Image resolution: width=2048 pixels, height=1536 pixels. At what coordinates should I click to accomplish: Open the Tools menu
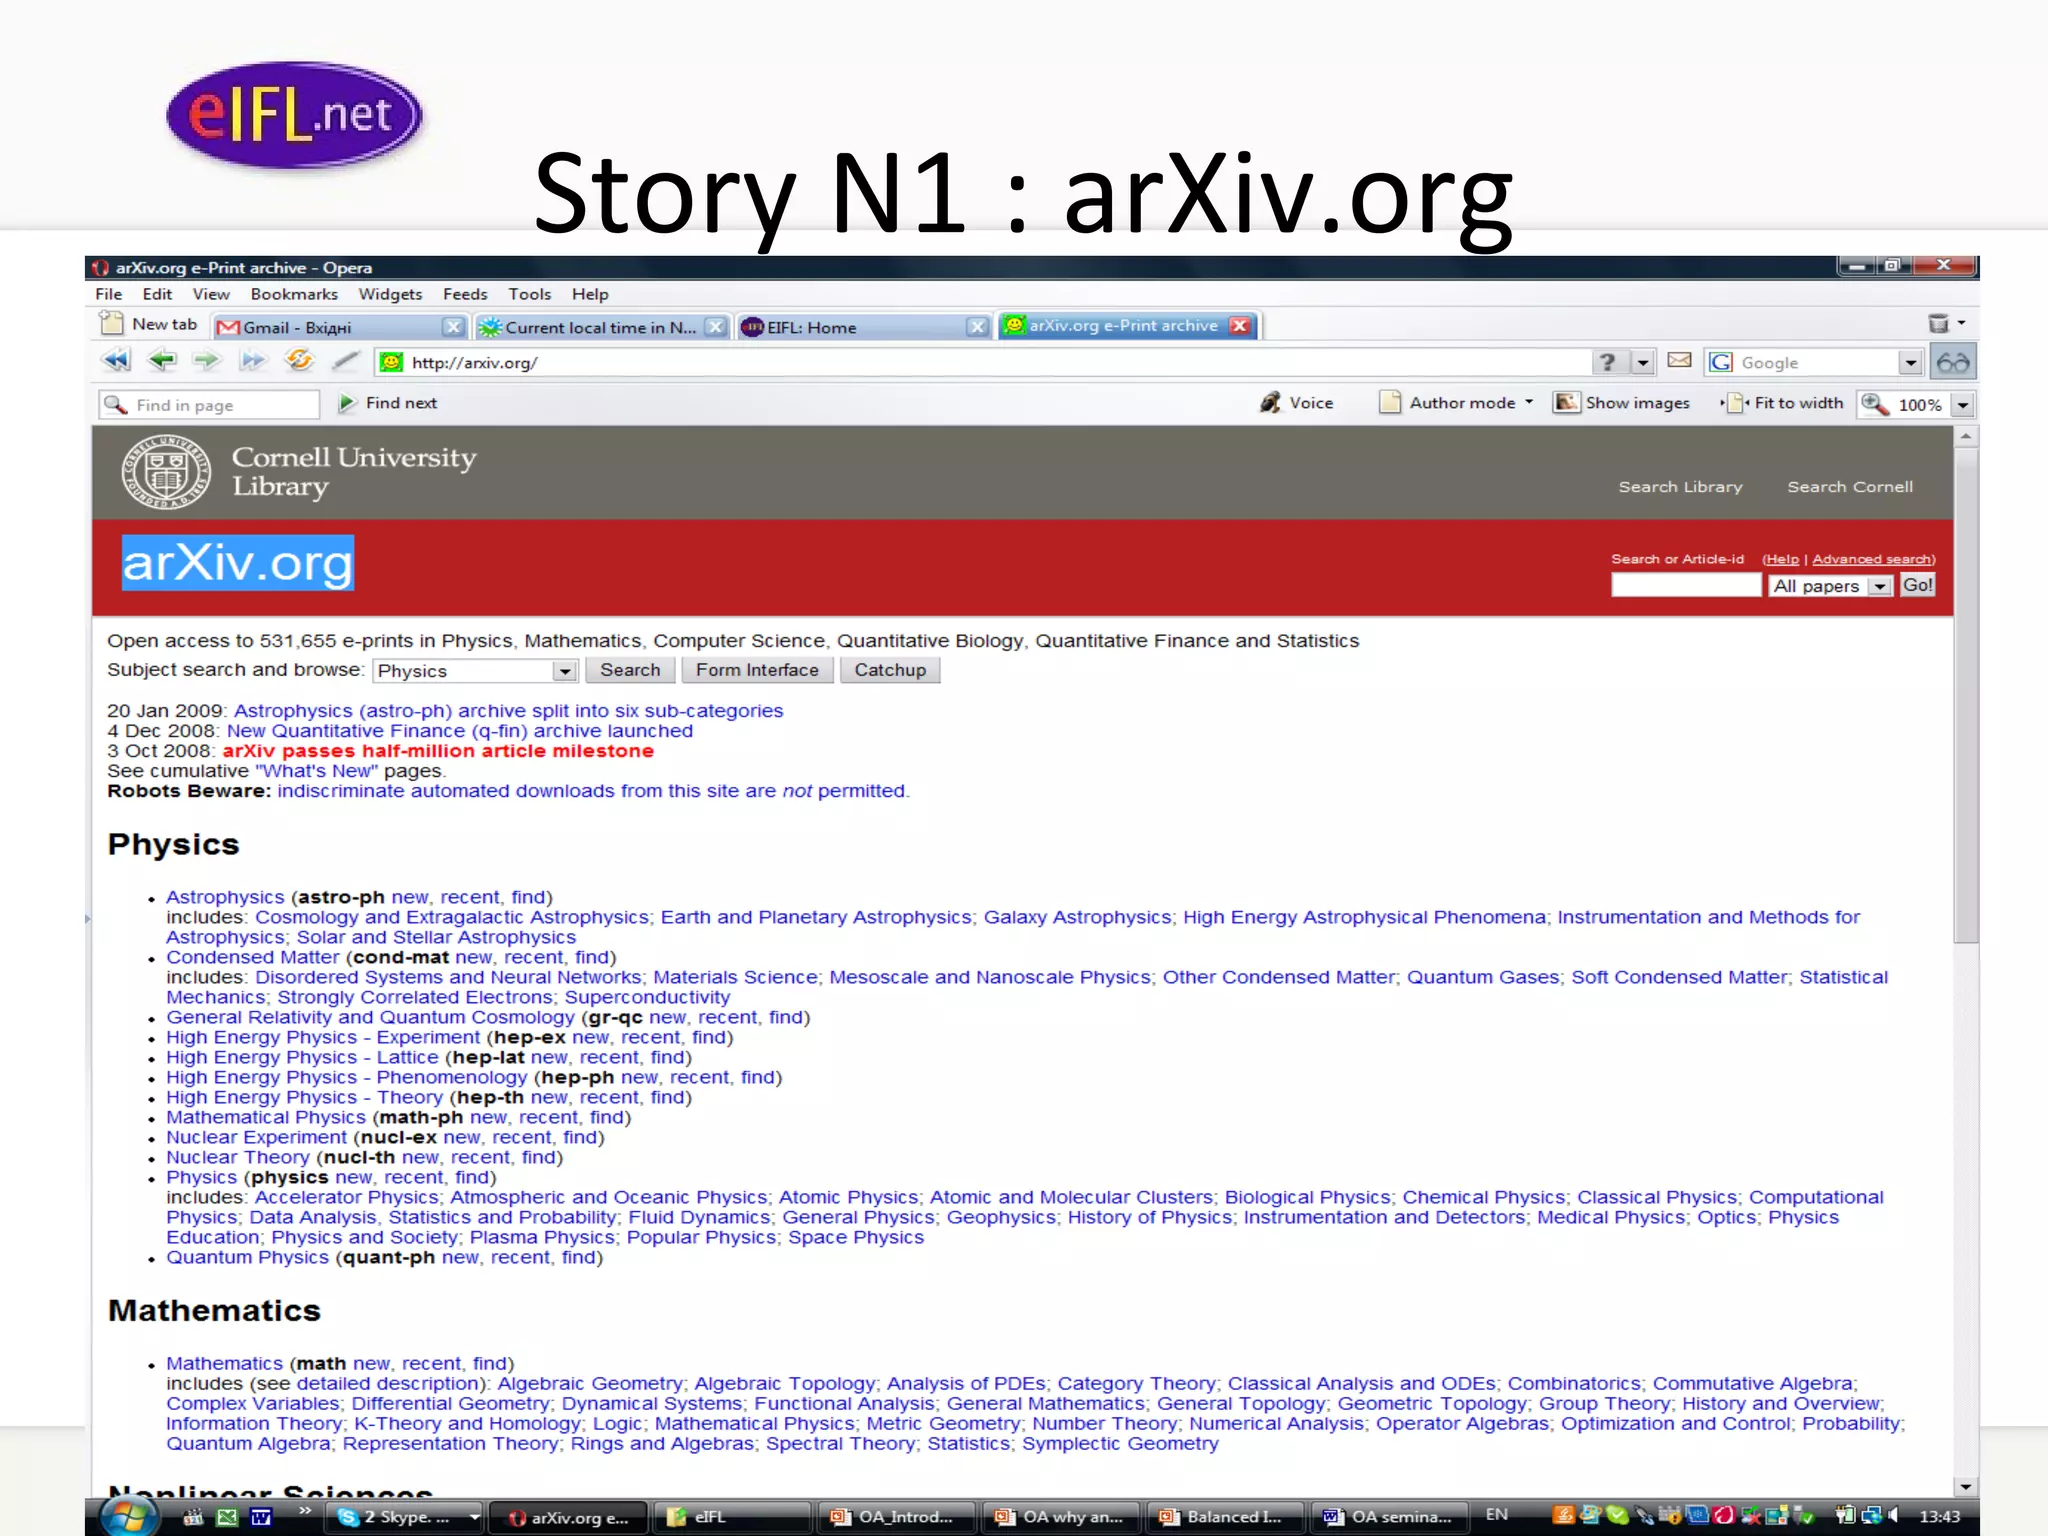(529, 294)
